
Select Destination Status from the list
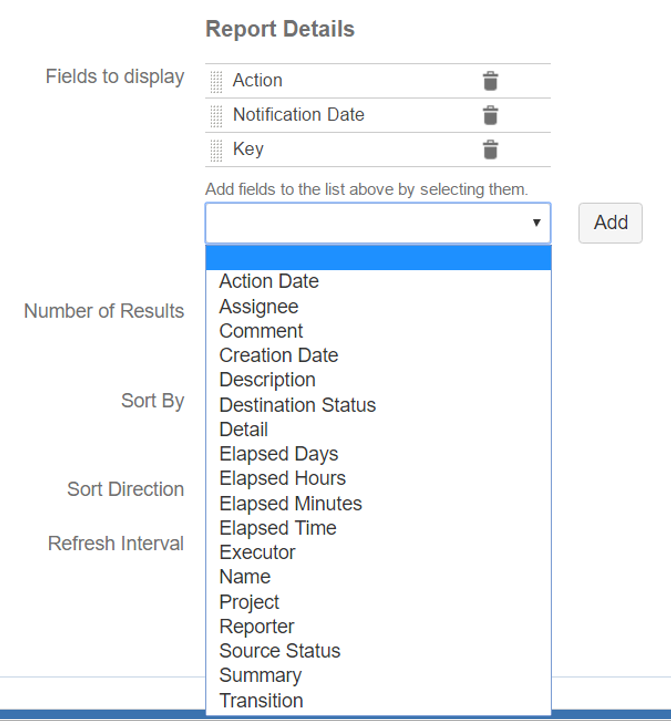[x=298, y=405]
